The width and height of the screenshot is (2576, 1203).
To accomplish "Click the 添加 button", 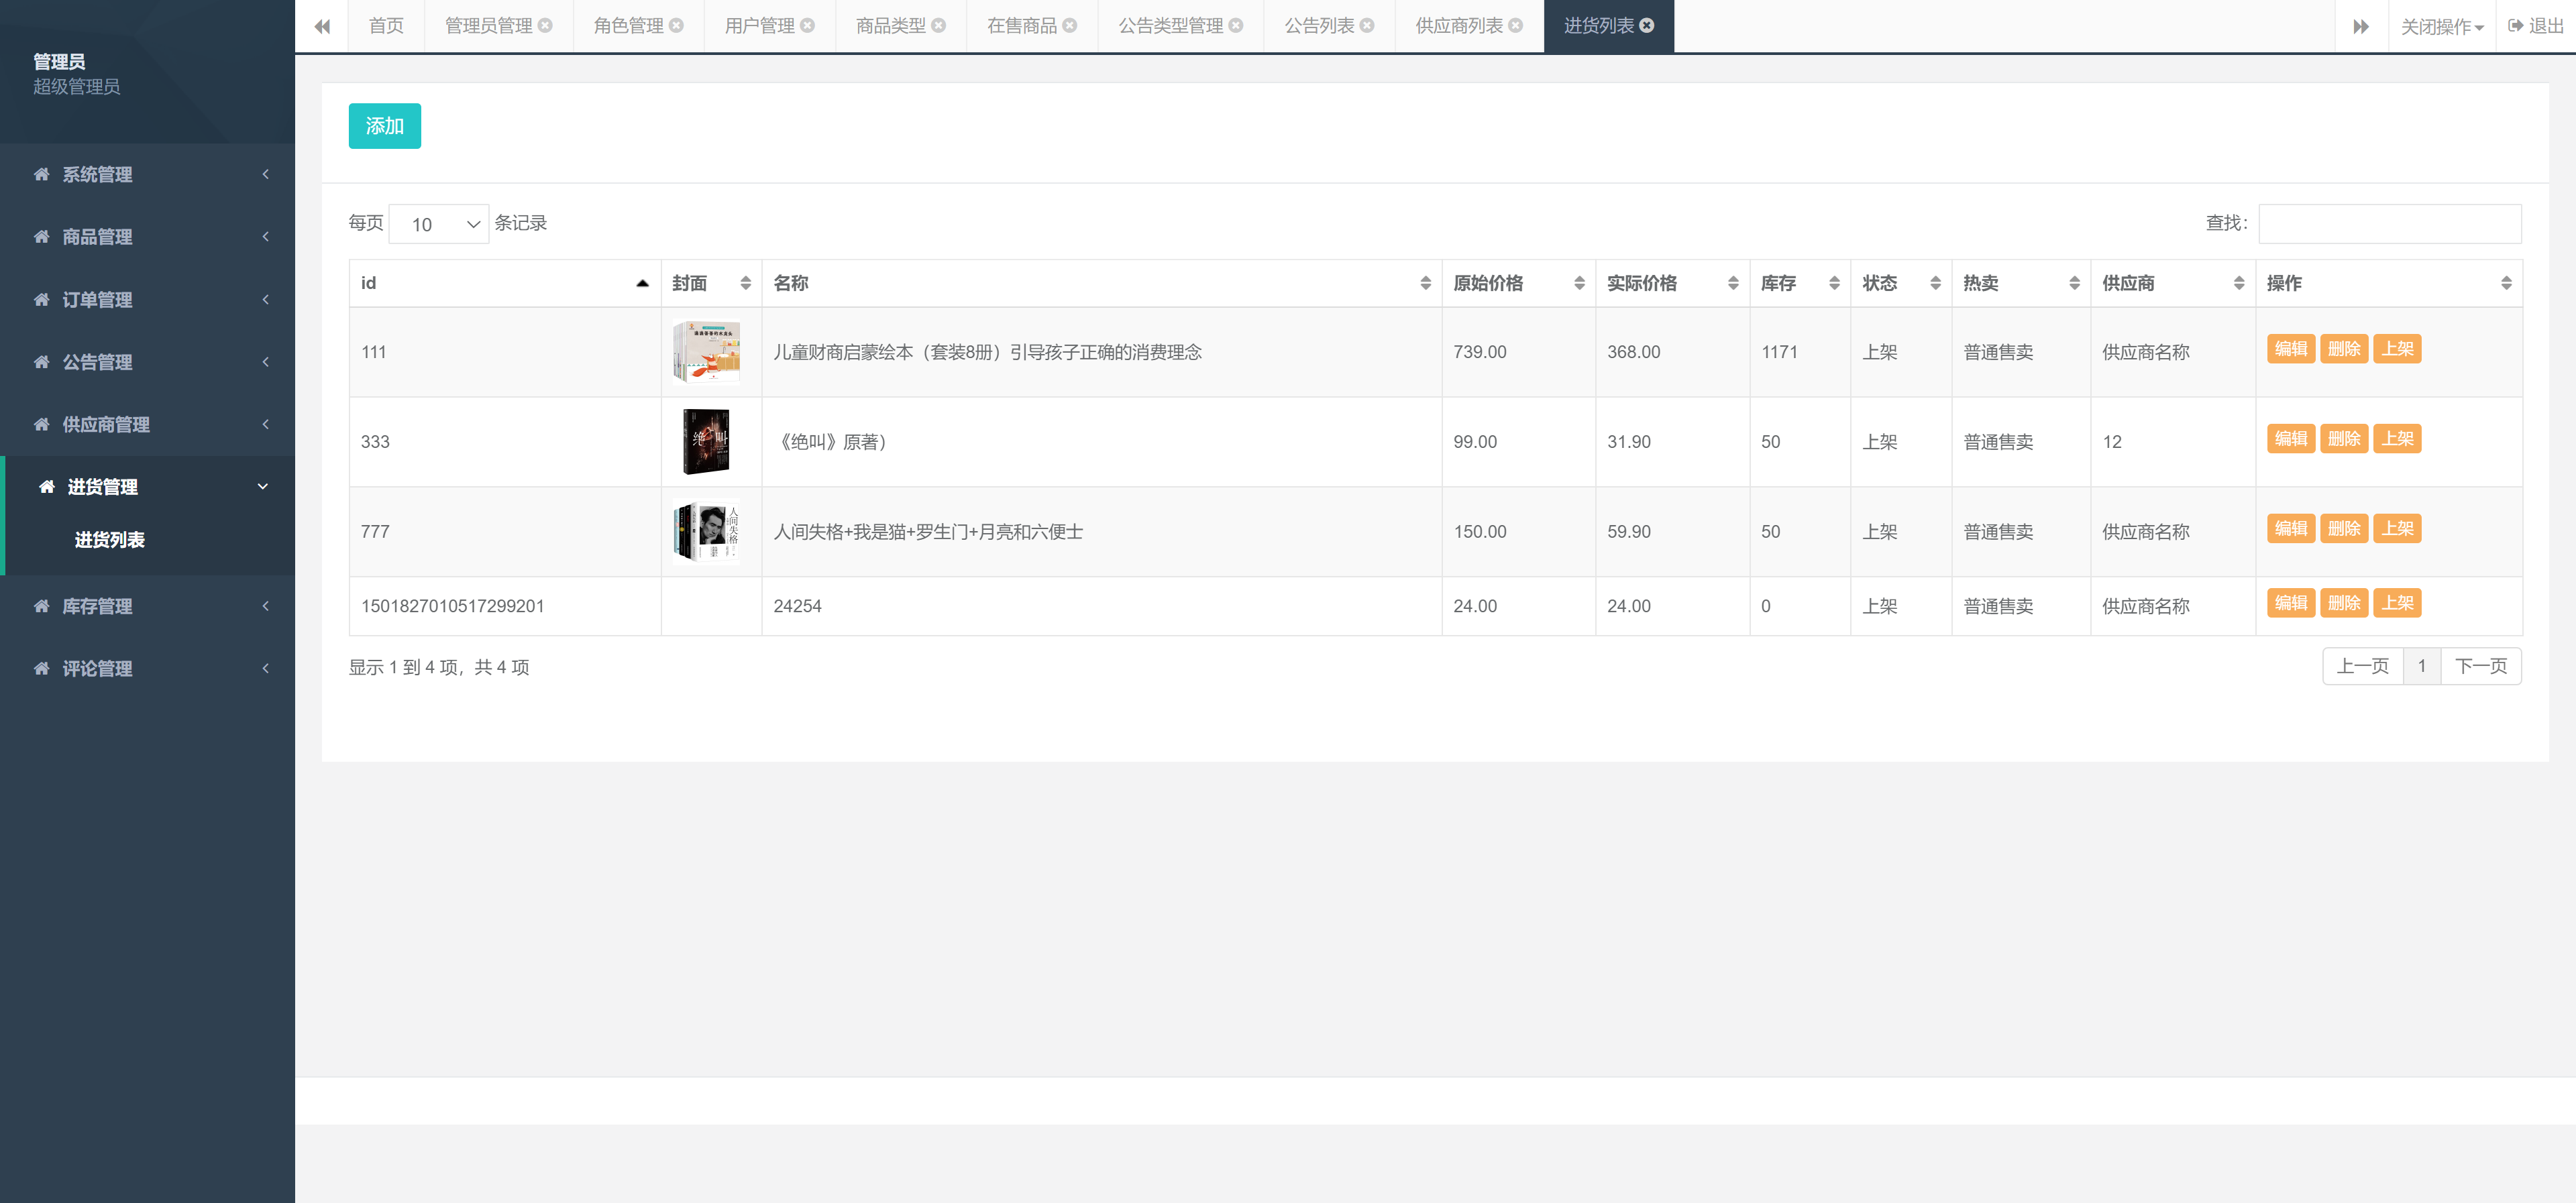I will point(384,126).
